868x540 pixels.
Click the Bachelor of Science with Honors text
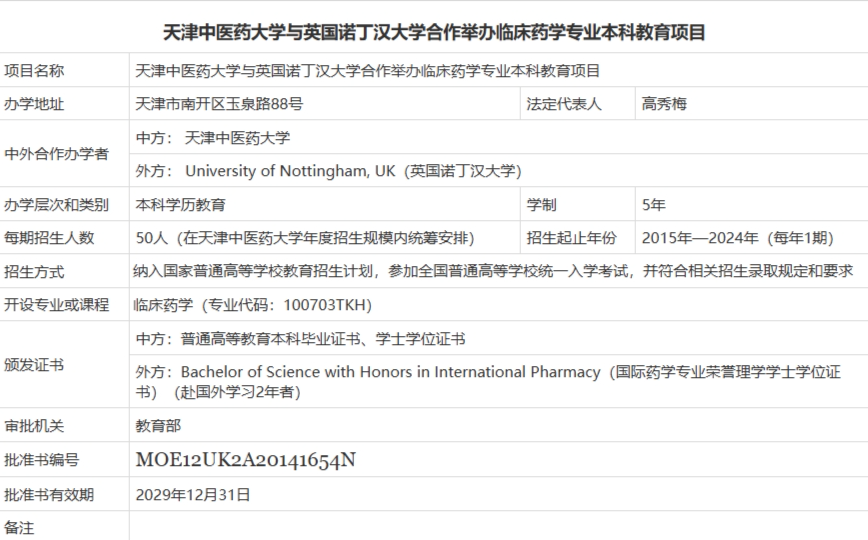point(488,381)
